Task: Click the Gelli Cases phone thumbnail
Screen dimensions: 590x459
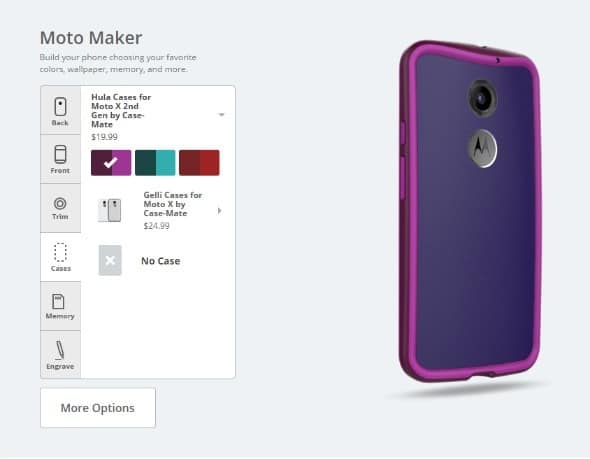Action: click(110, 210)
